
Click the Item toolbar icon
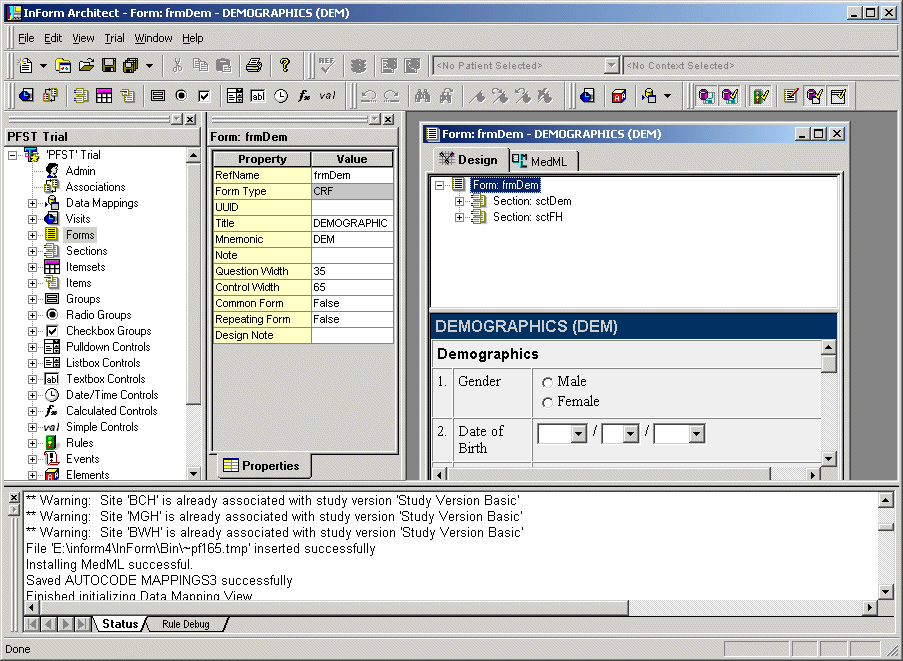(x=127, y=96)
